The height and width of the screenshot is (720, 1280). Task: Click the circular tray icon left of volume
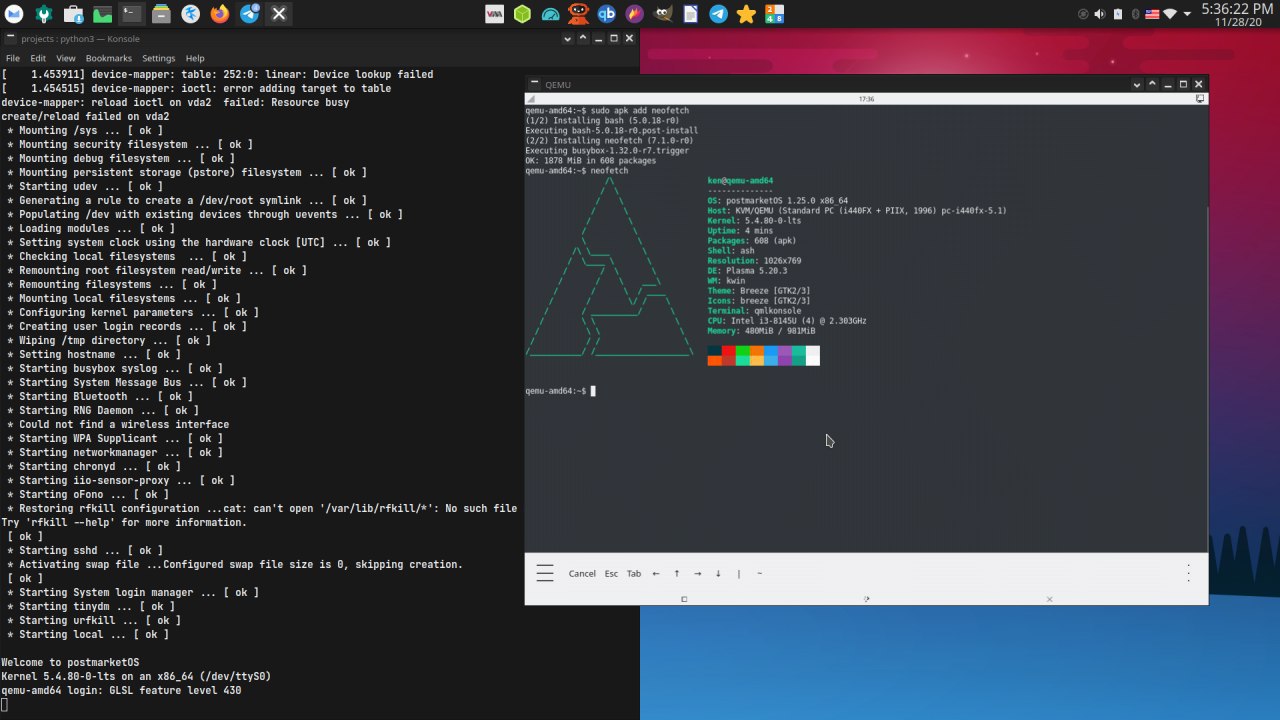pyautogui.click(x=1083, y=14)
